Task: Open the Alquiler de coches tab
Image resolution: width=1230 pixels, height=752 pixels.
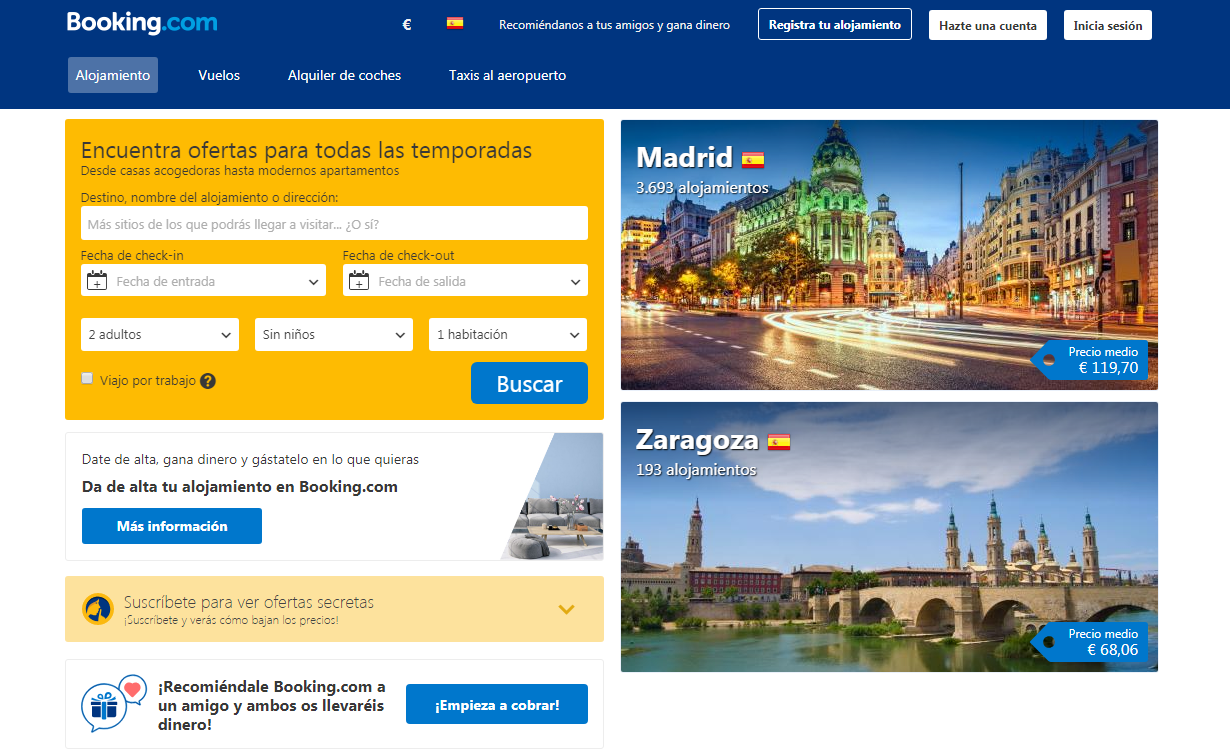Action: [344, 75]
